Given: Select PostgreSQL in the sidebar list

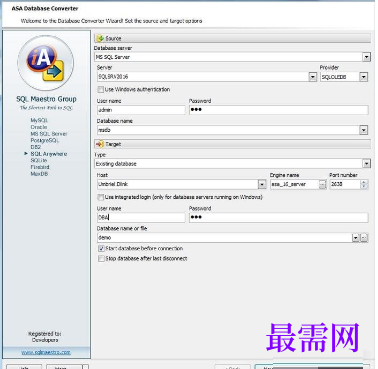Looking at the screenshot, I should pyautogui.click(x=45, y=140).
